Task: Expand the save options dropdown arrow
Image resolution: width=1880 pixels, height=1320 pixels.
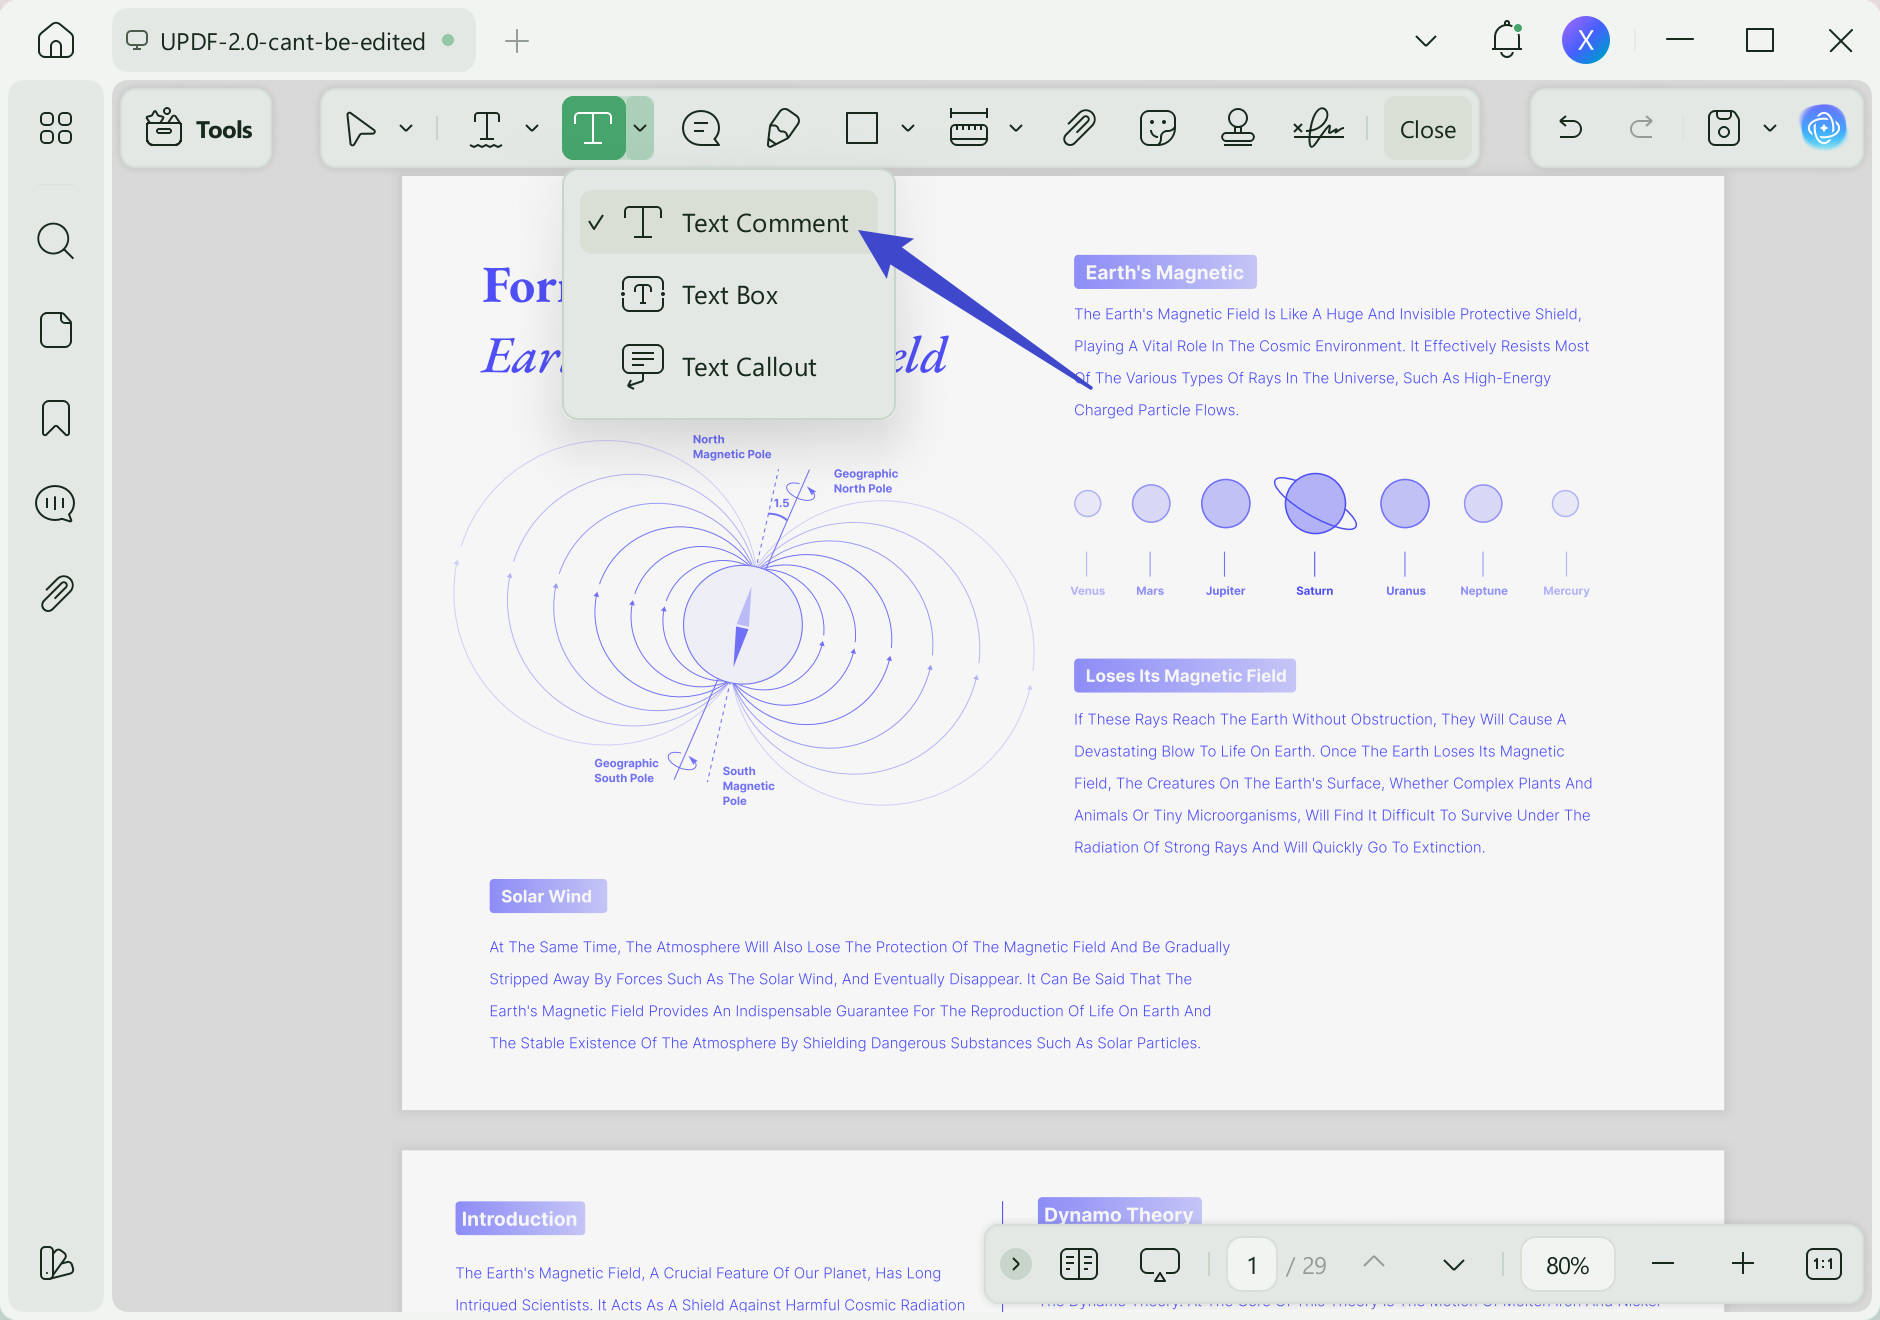Action: (1769, 128)
